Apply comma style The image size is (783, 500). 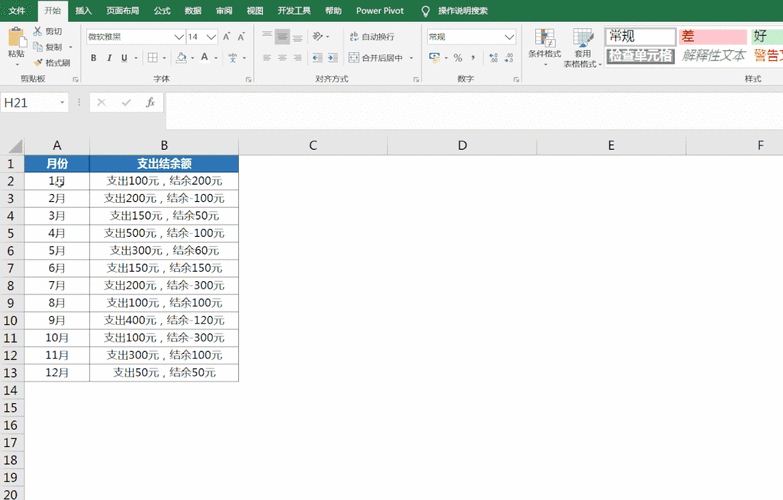pyautogui.click(x=473, y=58)
